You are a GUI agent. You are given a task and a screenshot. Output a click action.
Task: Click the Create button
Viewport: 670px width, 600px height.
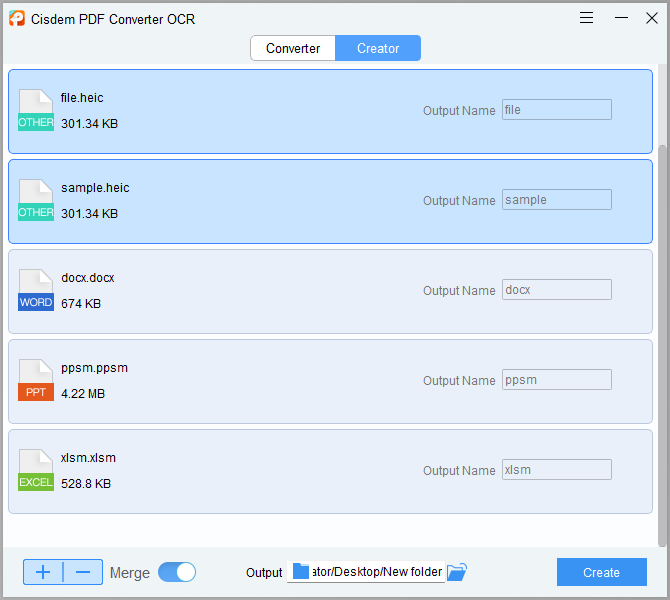pos(602,572)
